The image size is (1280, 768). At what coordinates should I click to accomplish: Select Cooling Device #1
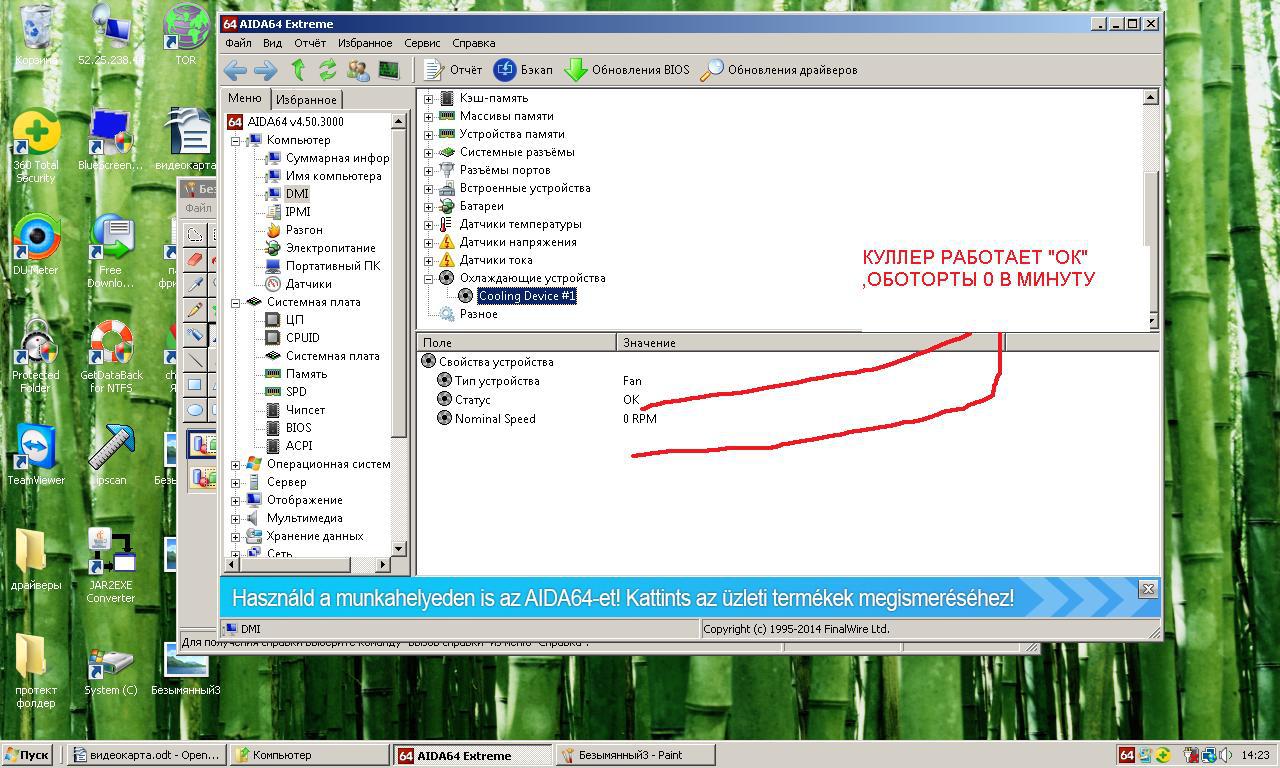(x=527, y=296)
